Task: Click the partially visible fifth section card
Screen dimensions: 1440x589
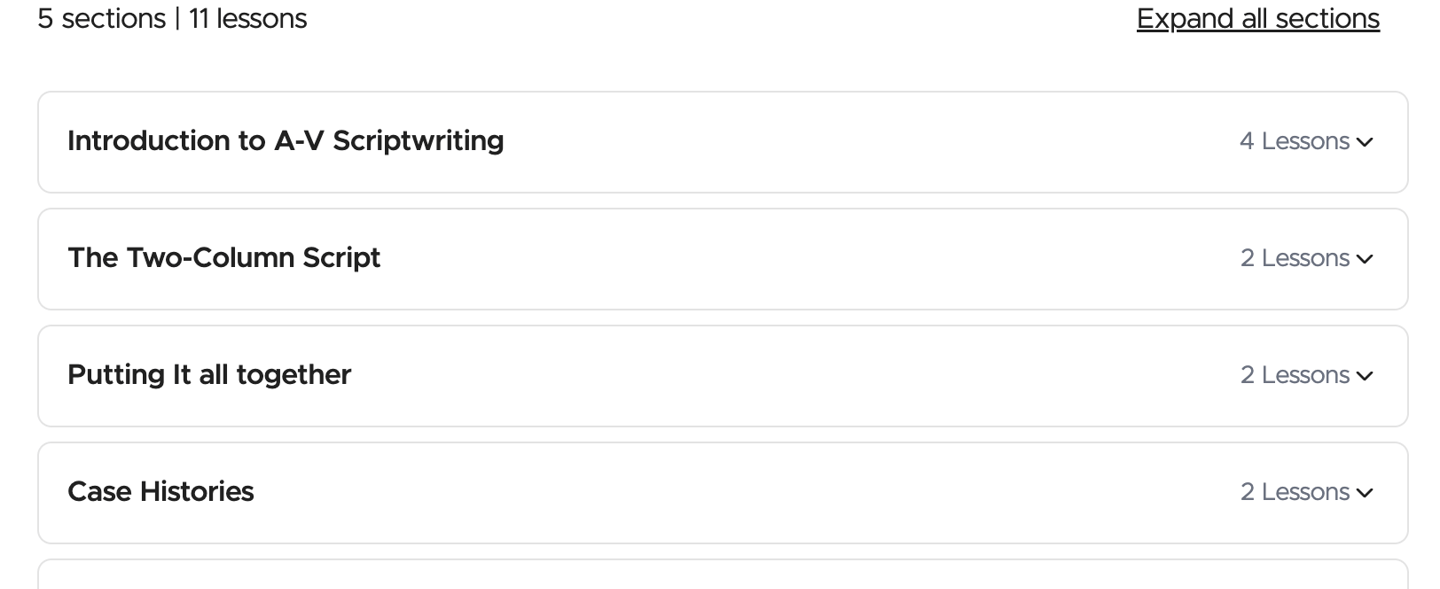Action: coord(722,576)
